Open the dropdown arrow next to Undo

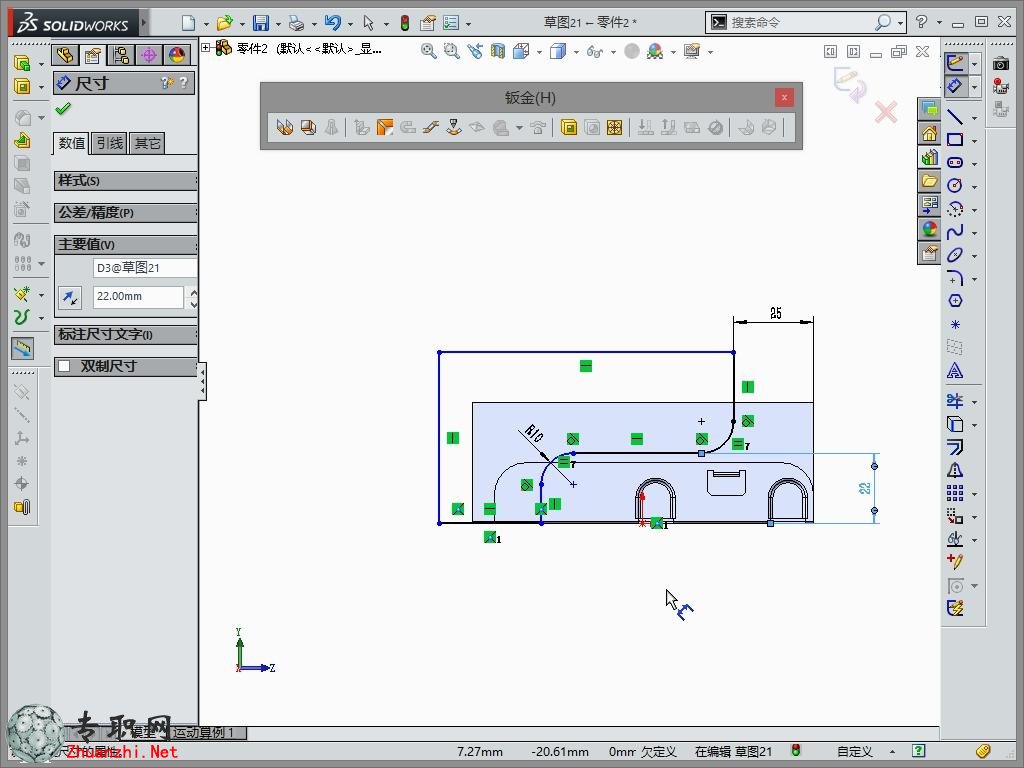[x=350, y=25]
